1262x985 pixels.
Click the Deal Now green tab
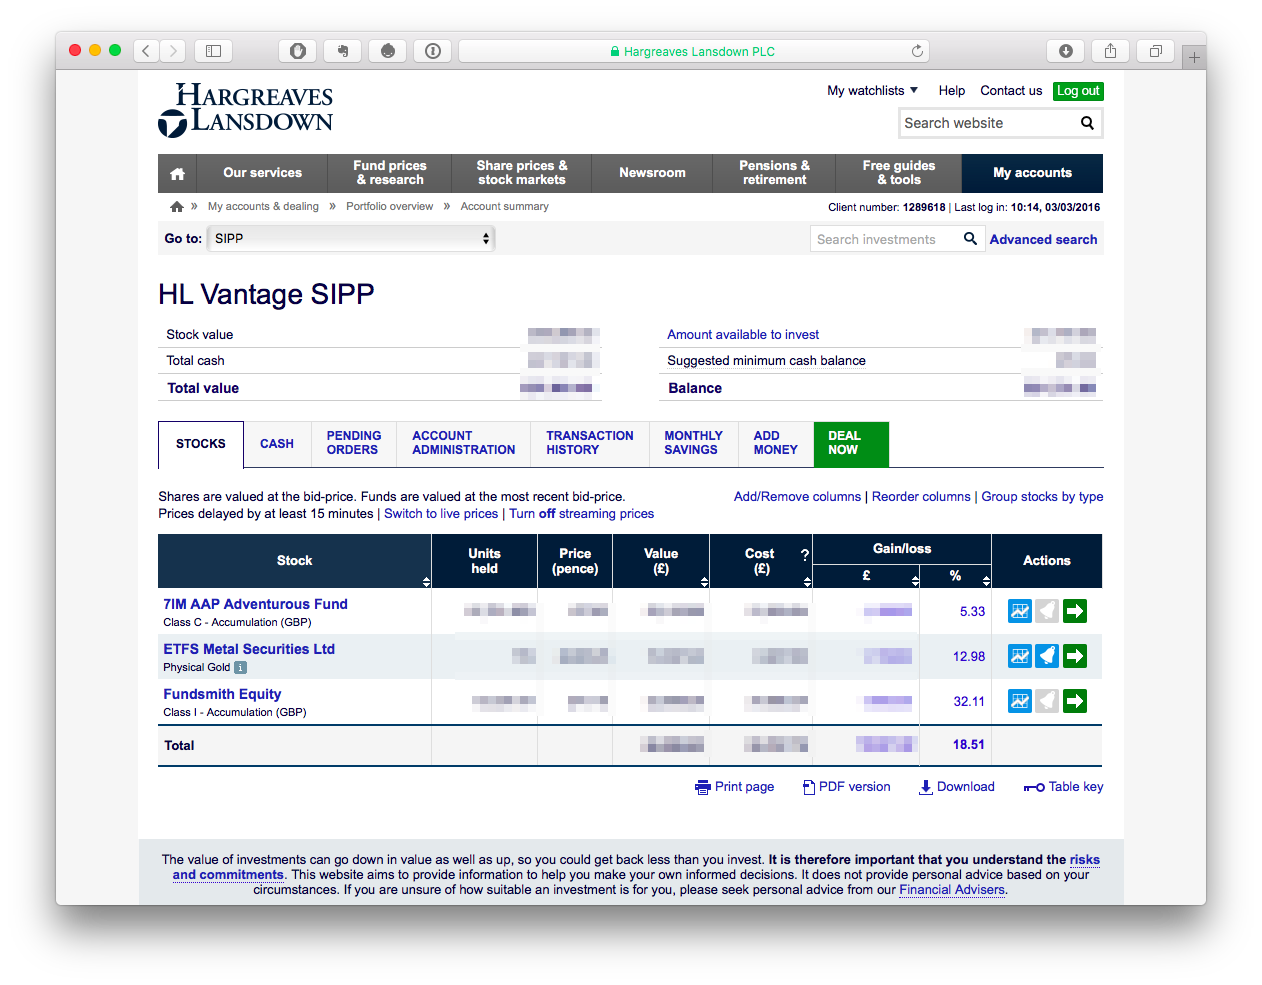point(851,443)
